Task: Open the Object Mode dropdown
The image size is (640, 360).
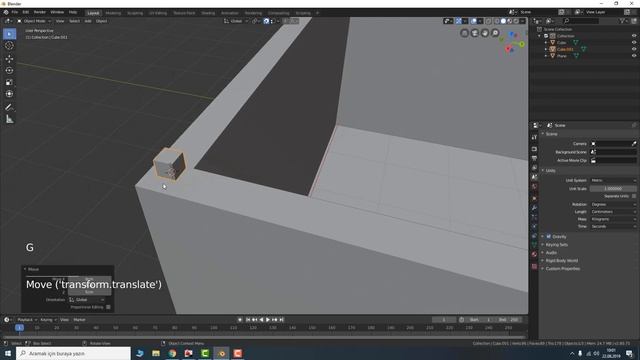Action: [x=34, y=21]
